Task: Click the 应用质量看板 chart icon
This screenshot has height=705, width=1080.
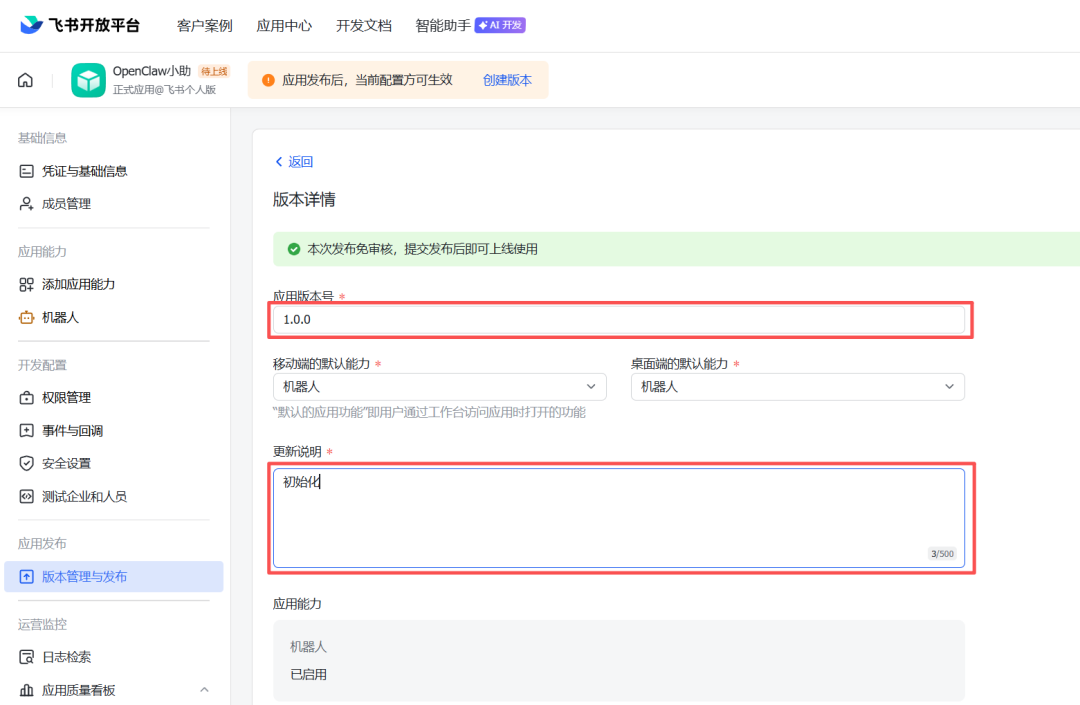Action: click(x=26, y=690)
